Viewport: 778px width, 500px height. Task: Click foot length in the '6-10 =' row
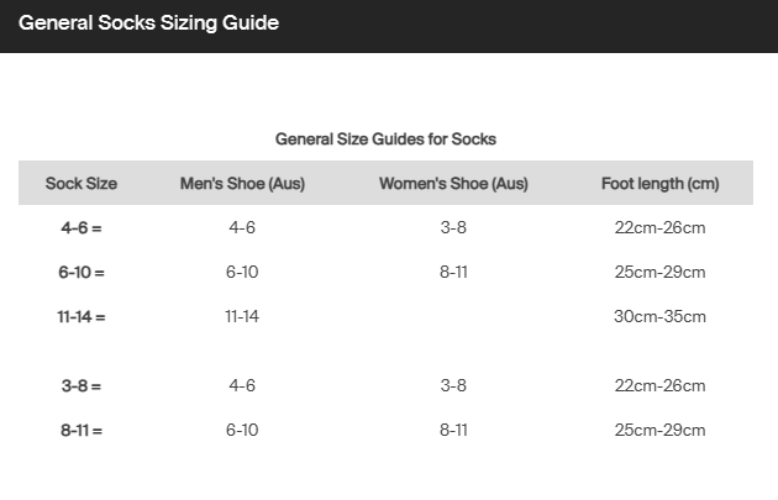click(x=660, y=272)
